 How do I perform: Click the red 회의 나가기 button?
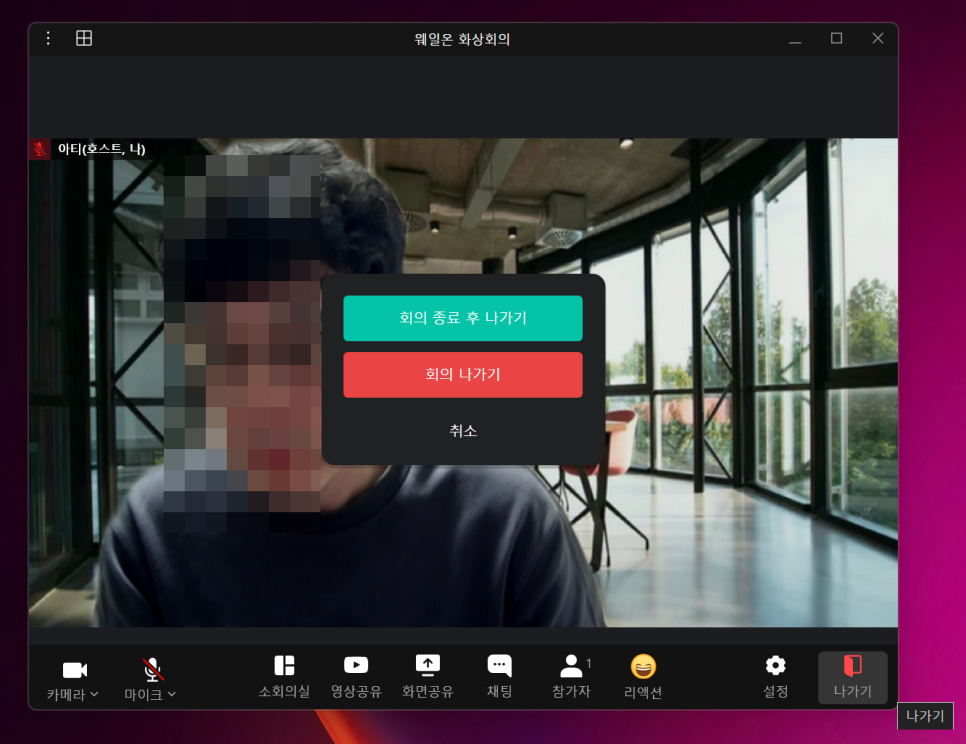click(463, 374)
